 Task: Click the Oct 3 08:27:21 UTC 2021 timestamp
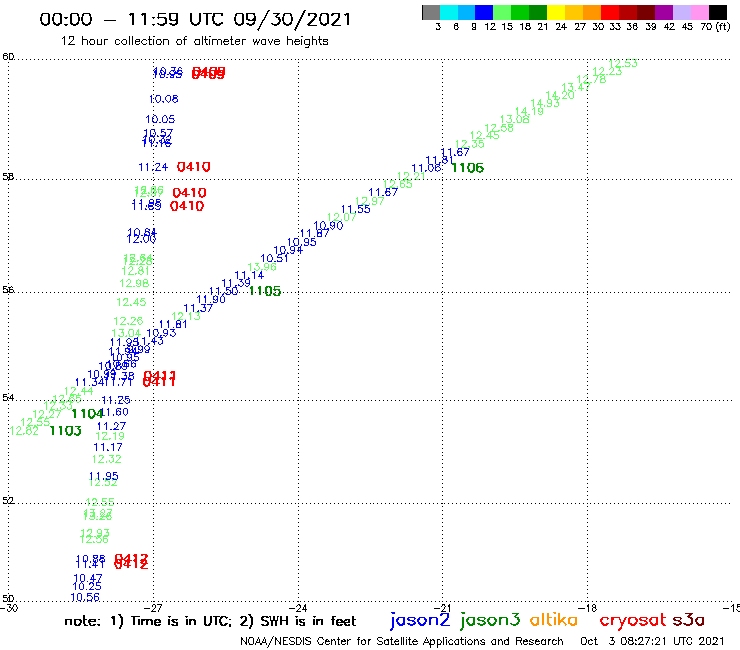pos(652,641)
